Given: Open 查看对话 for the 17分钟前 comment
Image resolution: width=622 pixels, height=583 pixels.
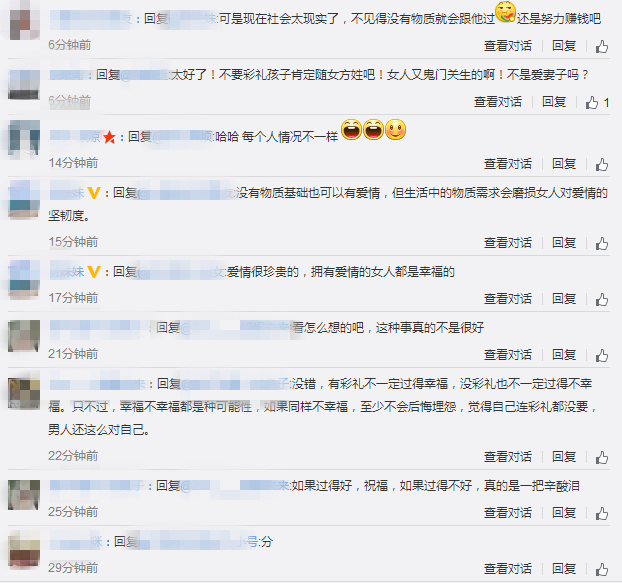Looking at the screenshot, I should pos(508,299).
